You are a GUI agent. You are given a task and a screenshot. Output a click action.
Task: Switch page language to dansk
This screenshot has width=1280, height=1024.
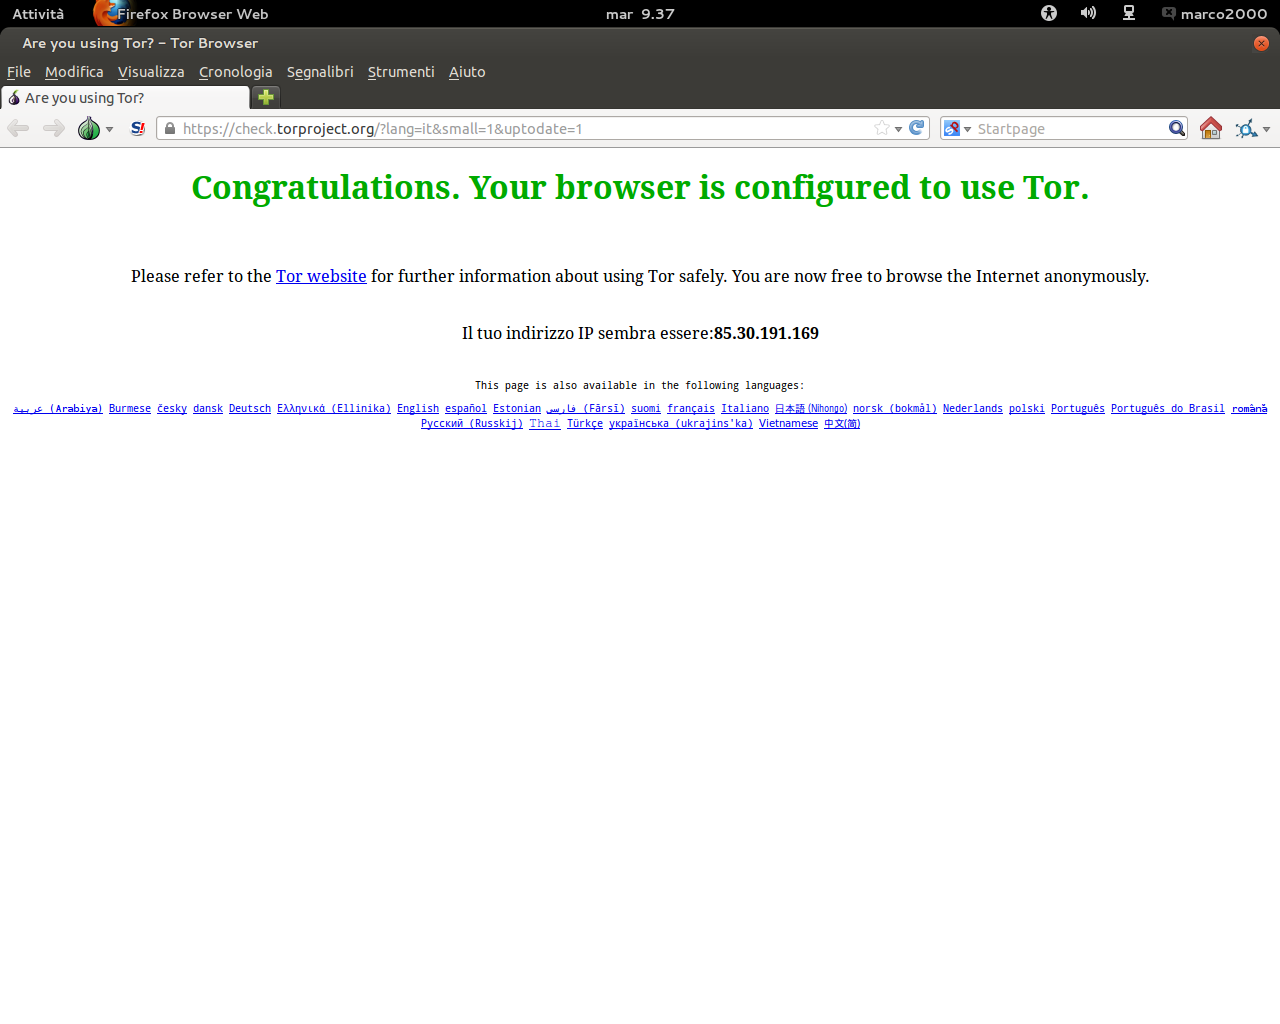point(208,408)
